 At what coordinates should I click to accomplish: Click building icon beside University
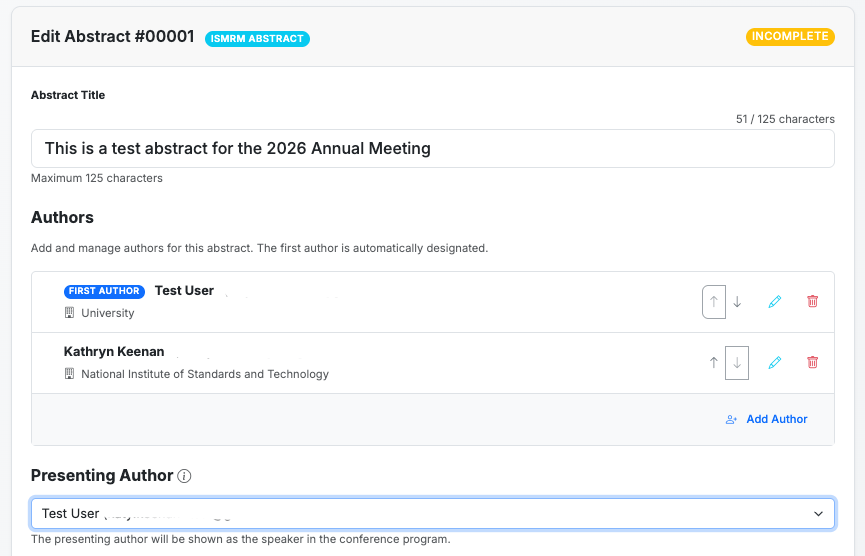click(70, 313)
